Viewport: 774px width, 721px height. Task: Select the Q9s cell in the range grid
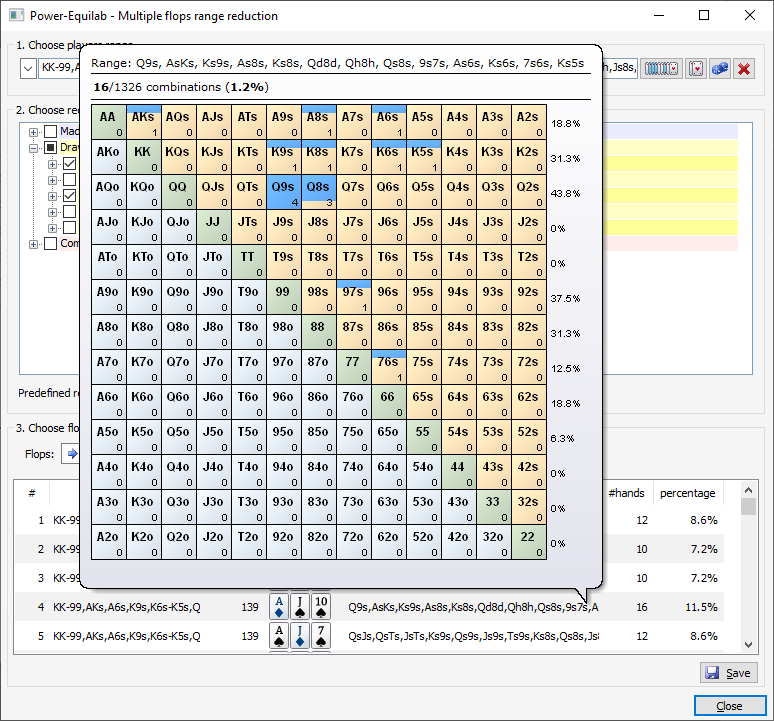284,192
